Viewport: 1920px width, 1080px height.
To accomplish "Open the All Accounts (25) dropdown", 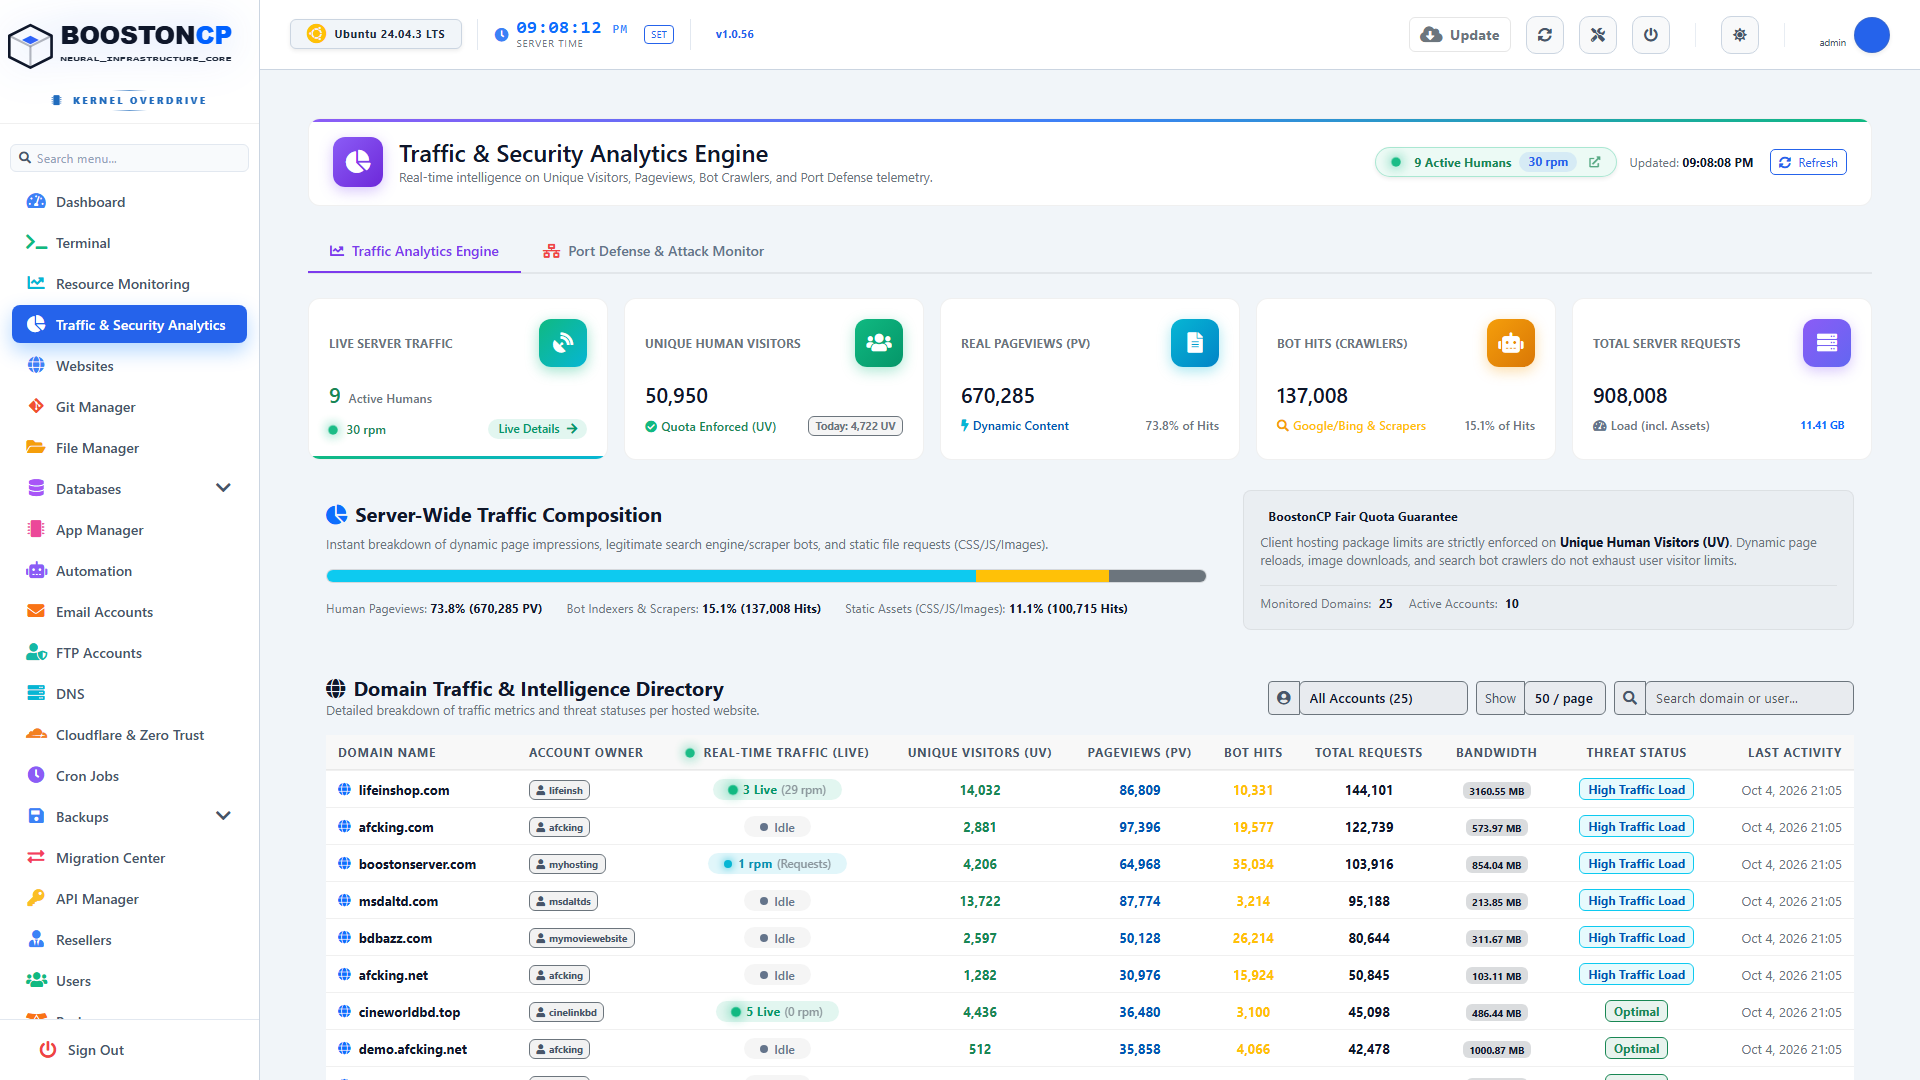I will pyautogui.click(x=1383, y=698).
